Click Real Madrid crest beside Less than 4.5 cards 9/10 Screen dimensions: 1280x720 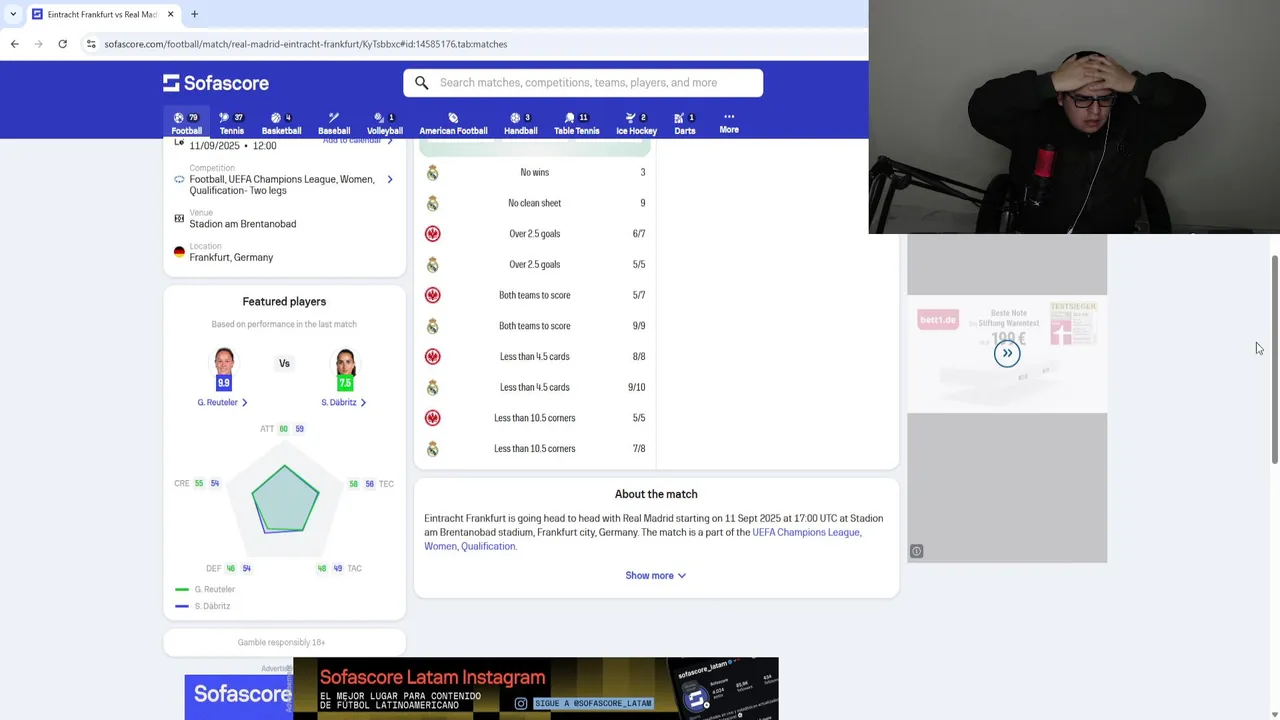pyautogui.click(x=433, y=387)
